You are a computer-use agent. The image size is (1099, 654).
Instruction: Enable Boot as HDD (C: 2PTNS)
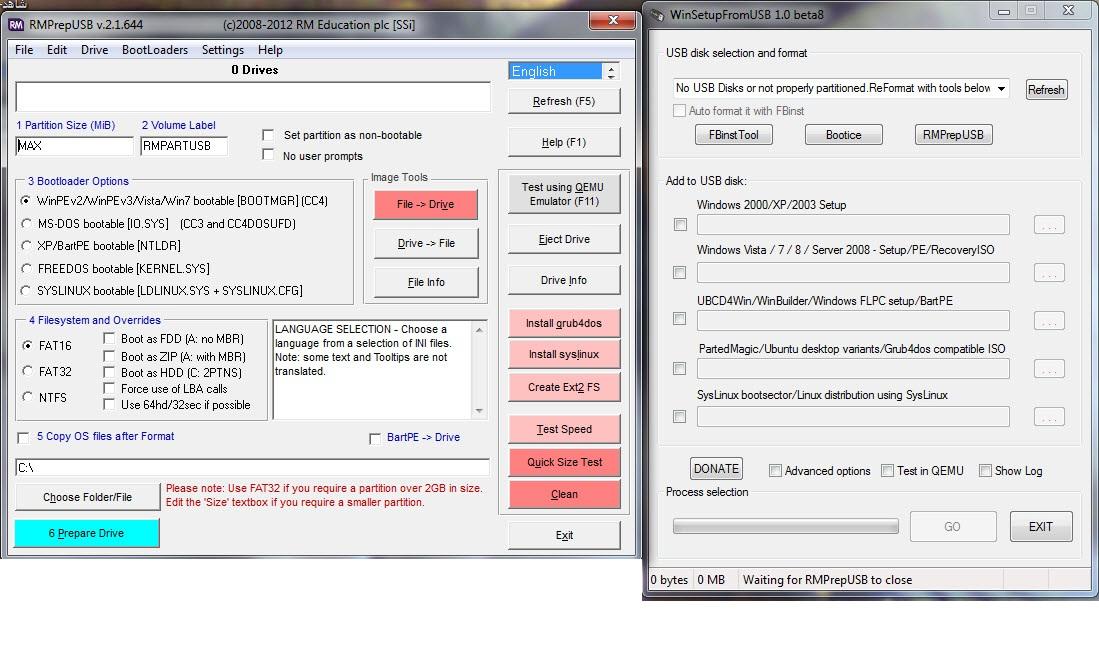109,372
